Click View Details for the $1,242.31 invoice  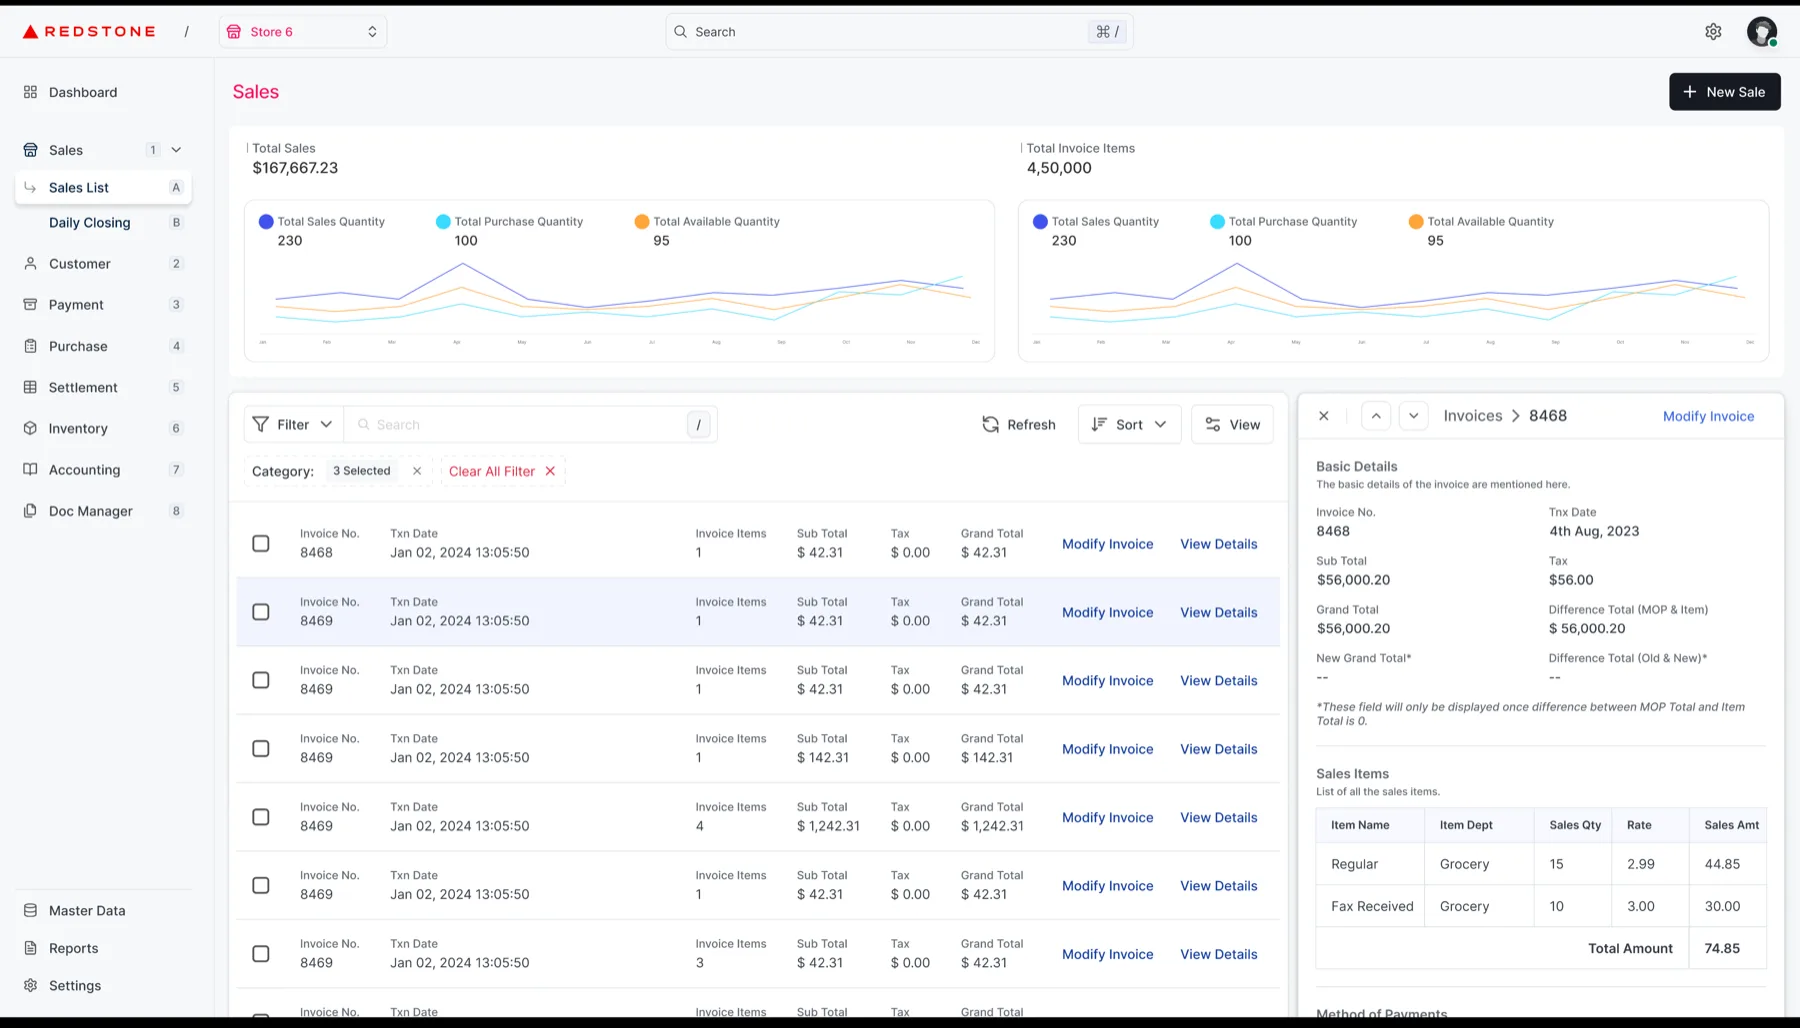coord(1218,817)
